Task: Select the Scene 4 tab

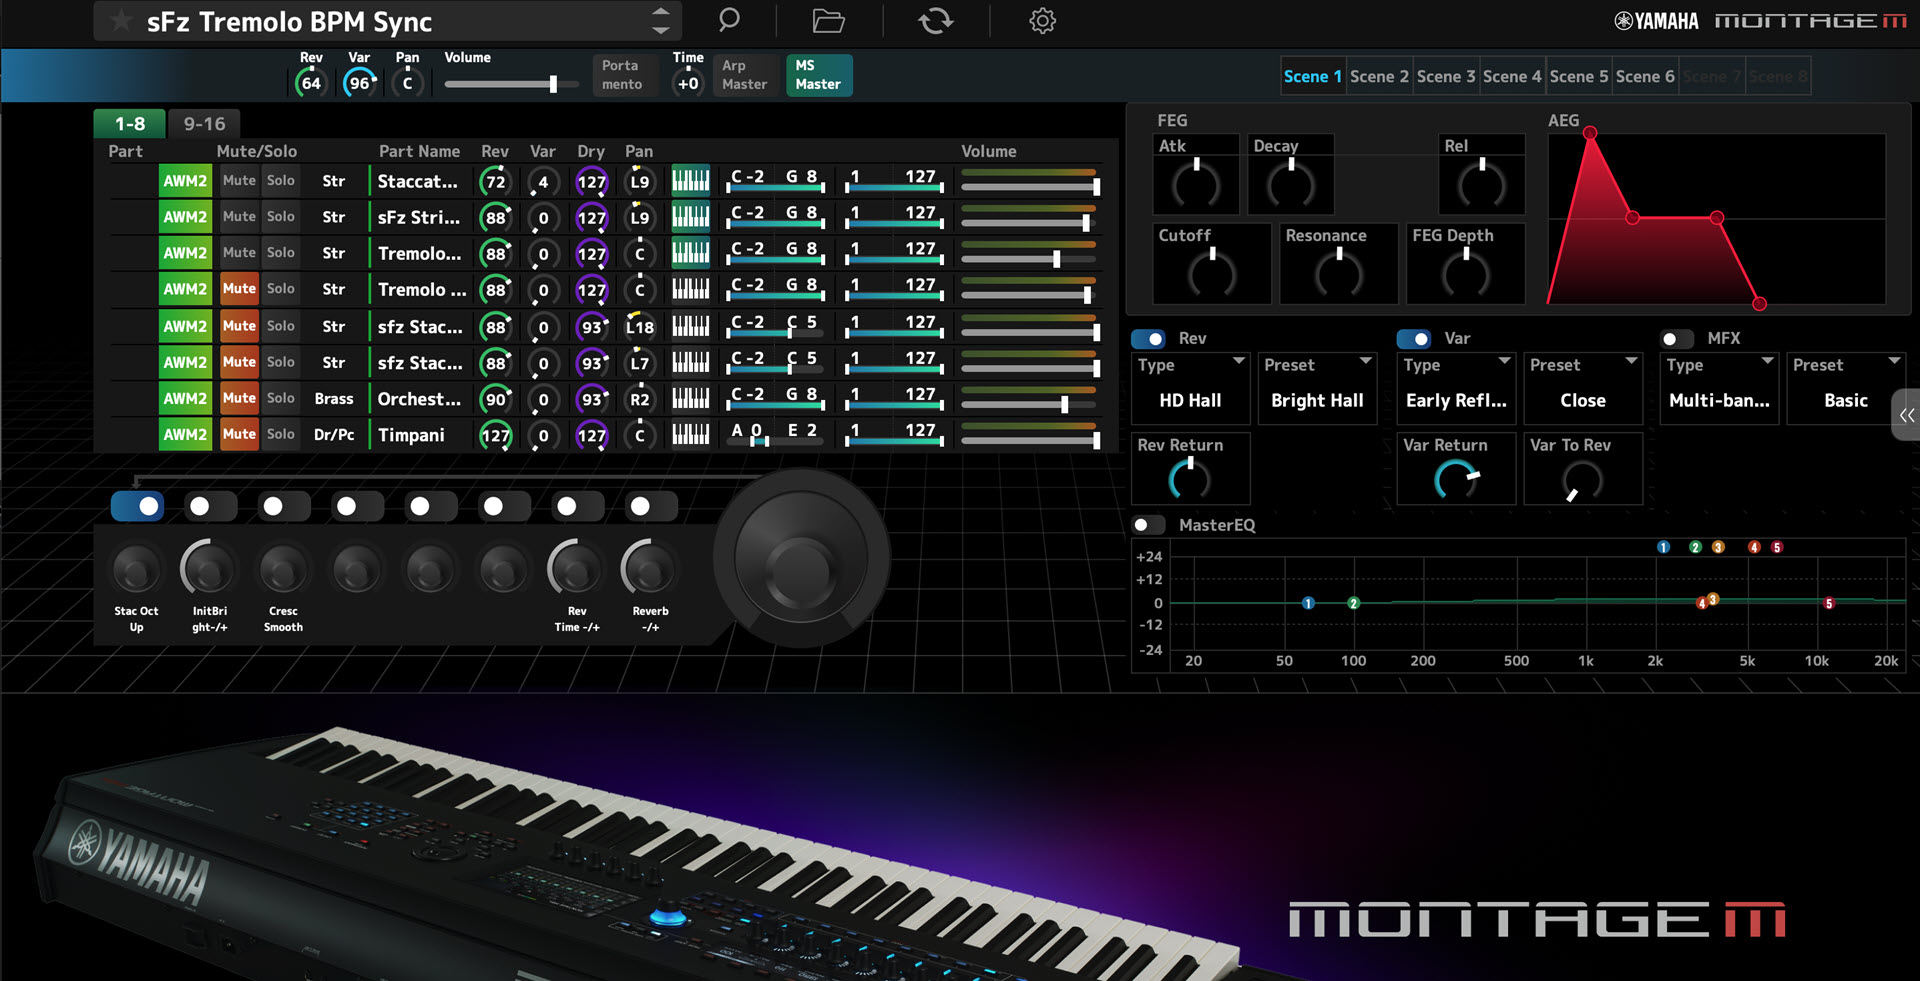Action: click(1512, 76)
